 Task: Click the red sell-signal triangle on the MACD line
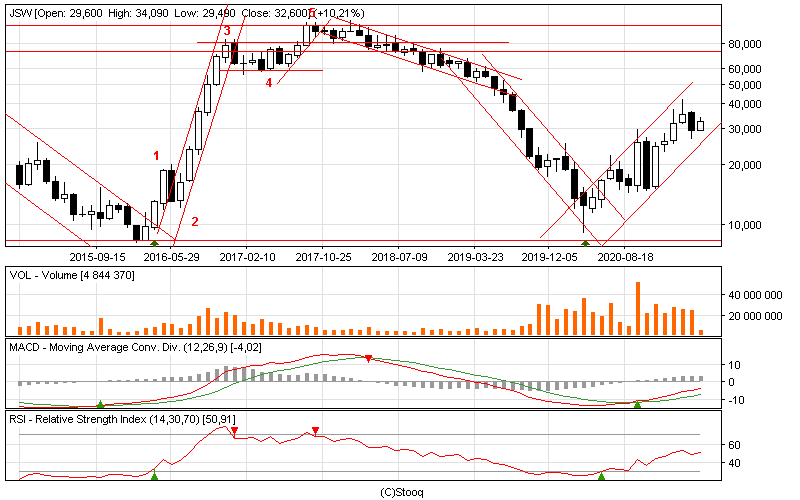coord(368,359)
